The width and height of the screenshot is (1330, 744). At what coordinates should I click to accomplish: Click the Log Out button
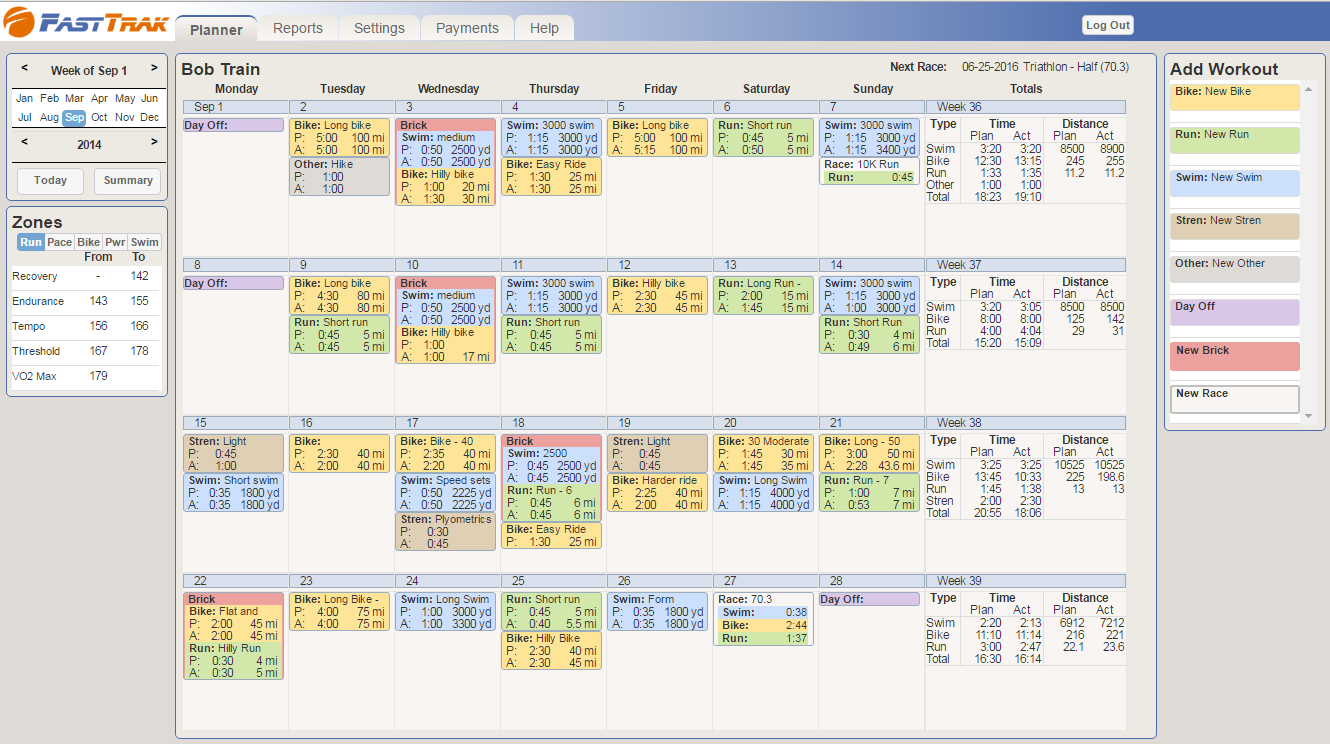click(1107, 26)
